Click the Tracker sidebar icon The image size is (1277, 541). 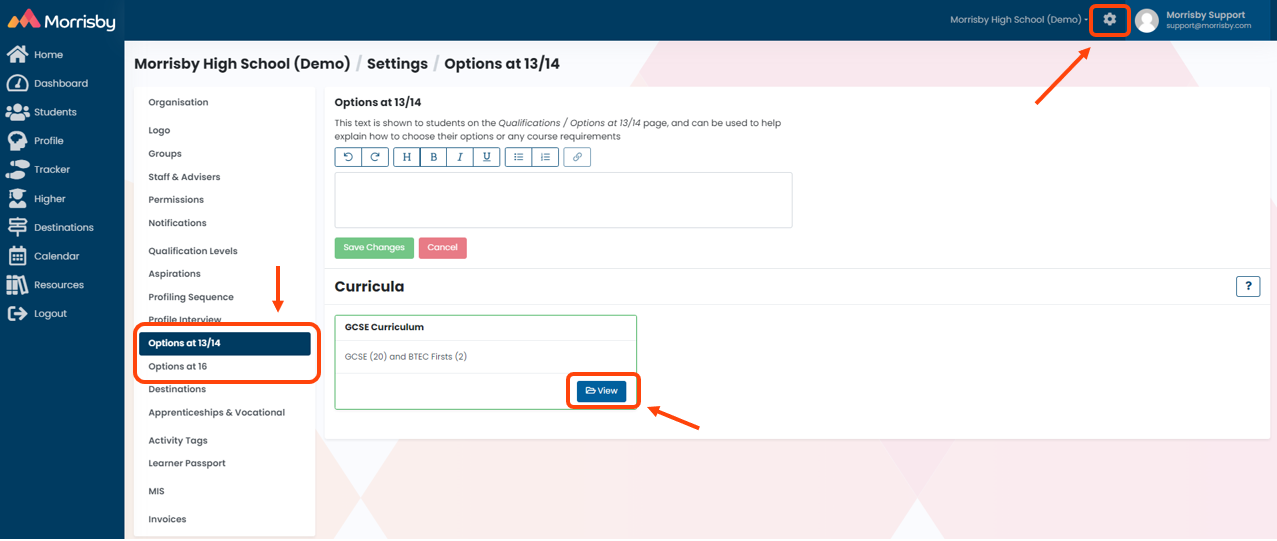[17, 169]
